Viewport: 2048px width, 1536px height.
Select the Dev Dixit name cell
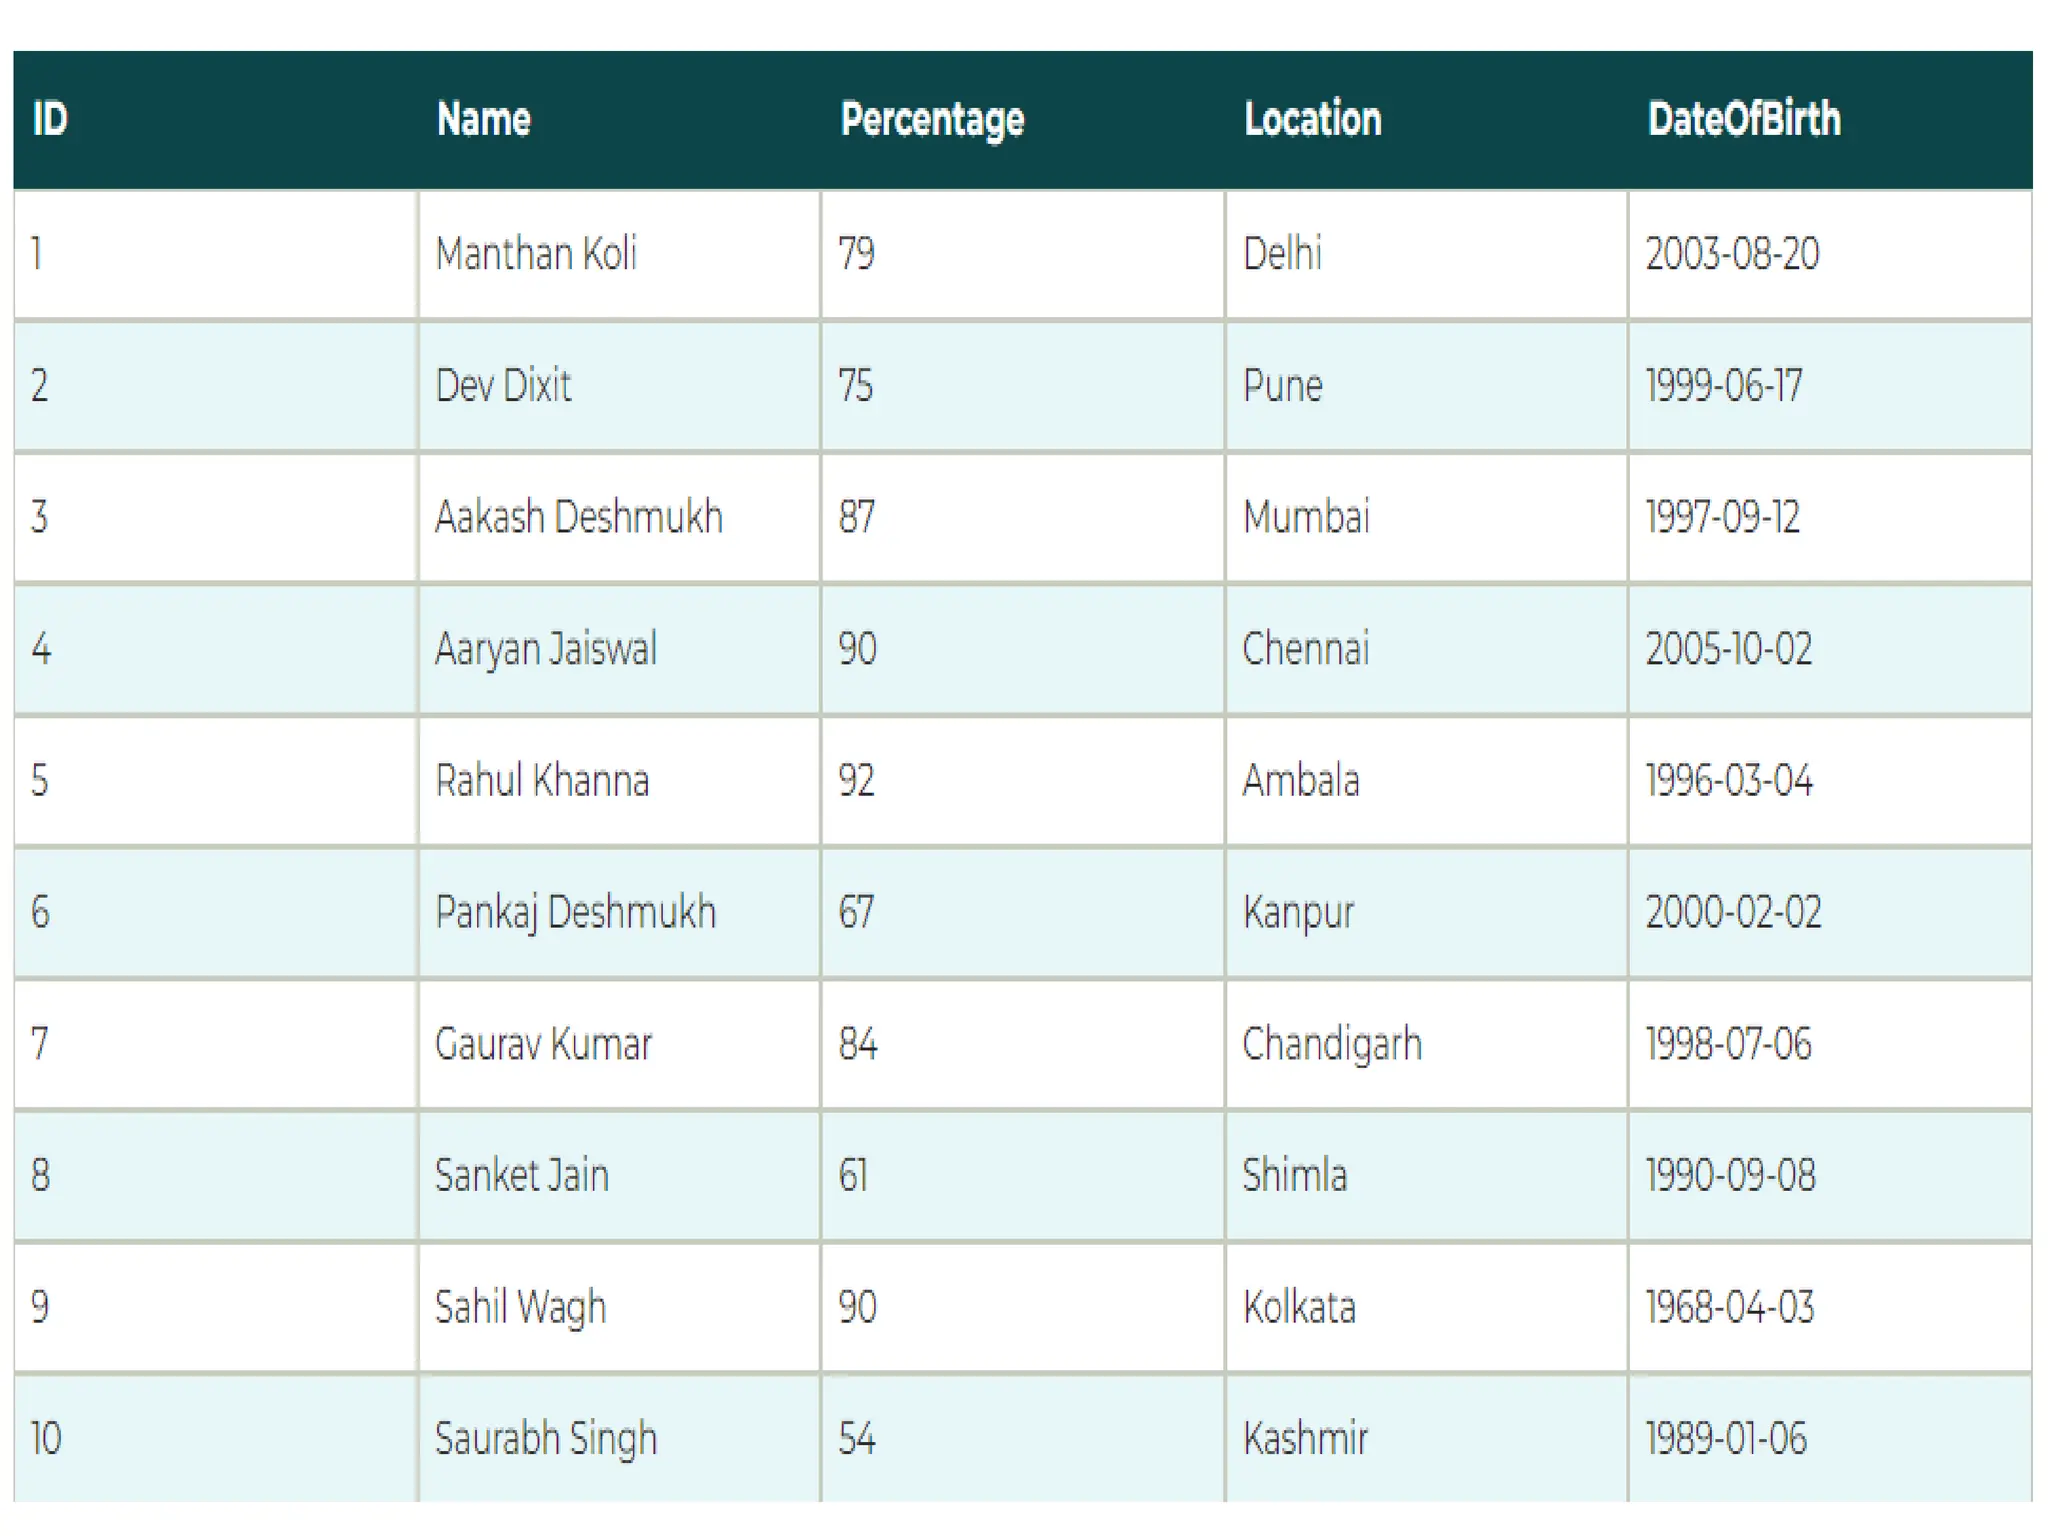[x=503, y=386]
